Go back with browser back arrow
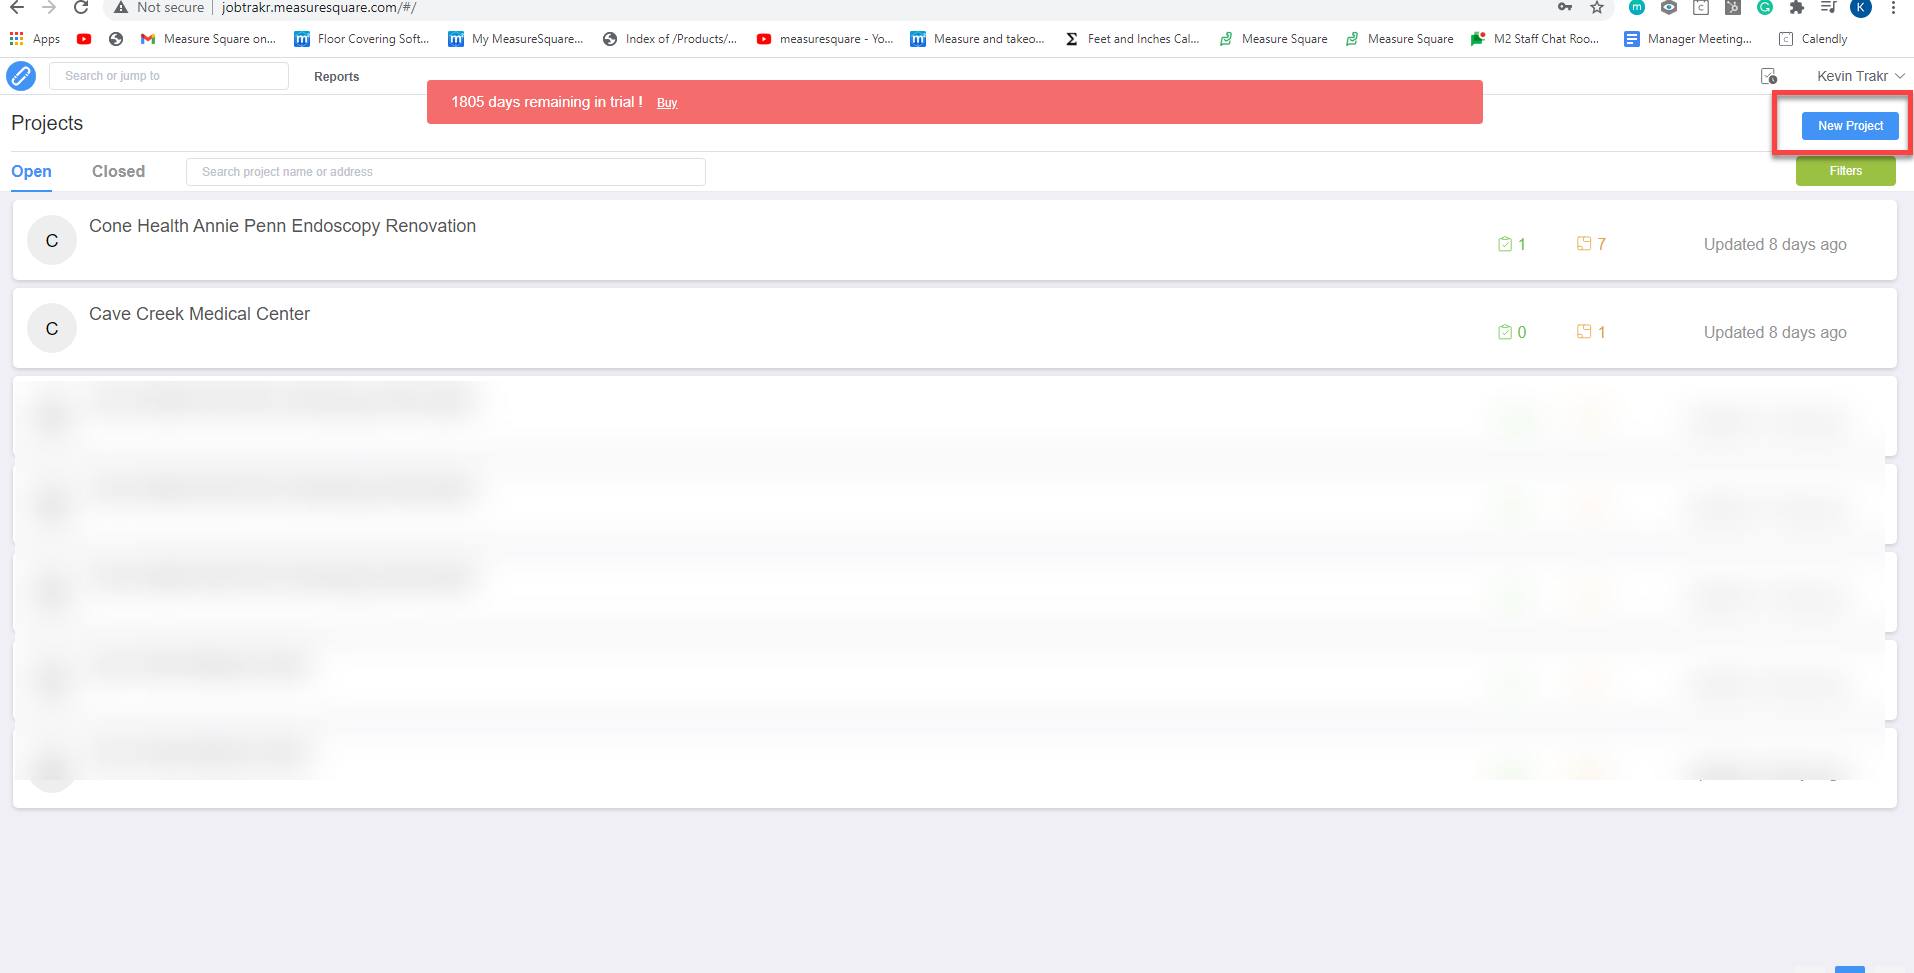The height and width of the screenshot is (973, 1914). coord(17,7)
